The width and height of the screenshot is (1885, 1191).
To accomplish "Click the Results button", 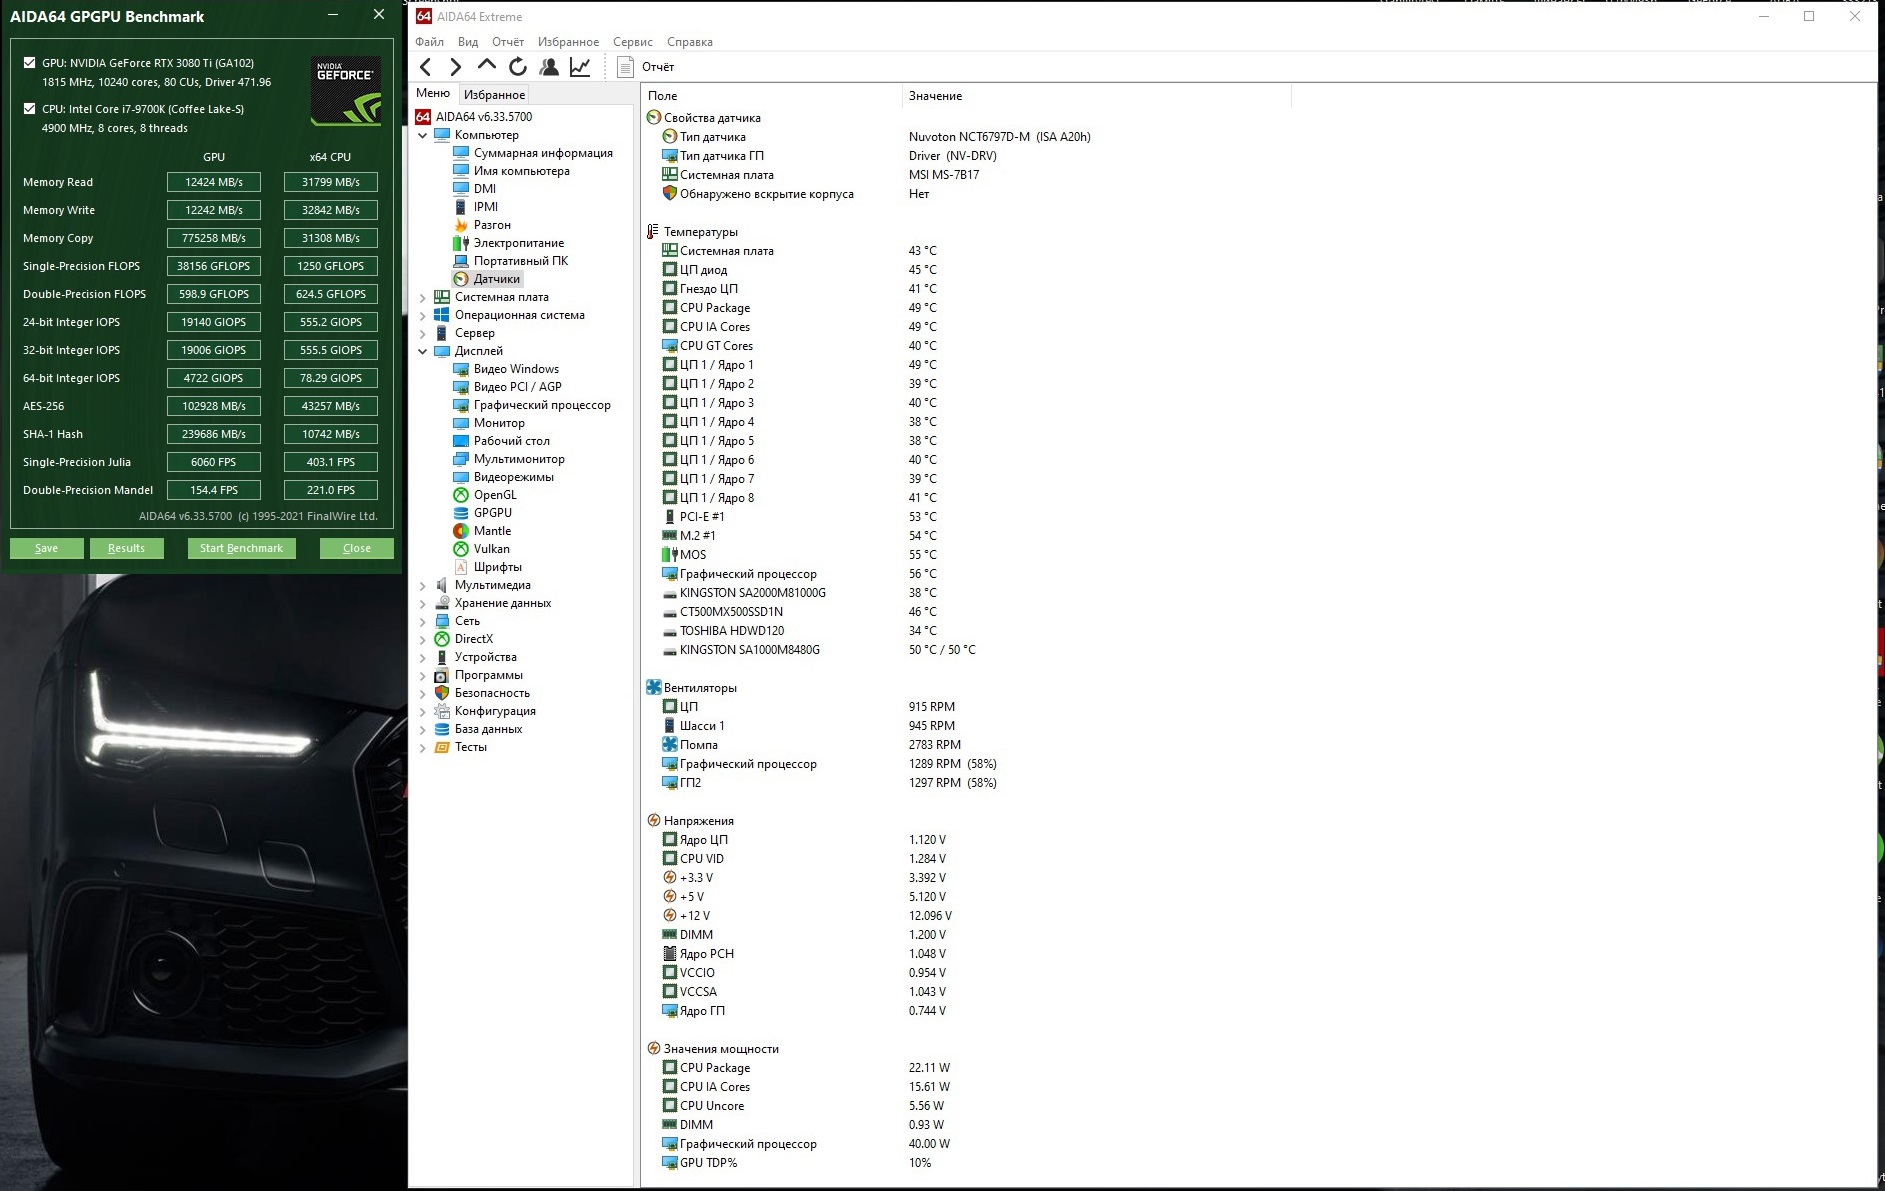I will tap(127, 548).
